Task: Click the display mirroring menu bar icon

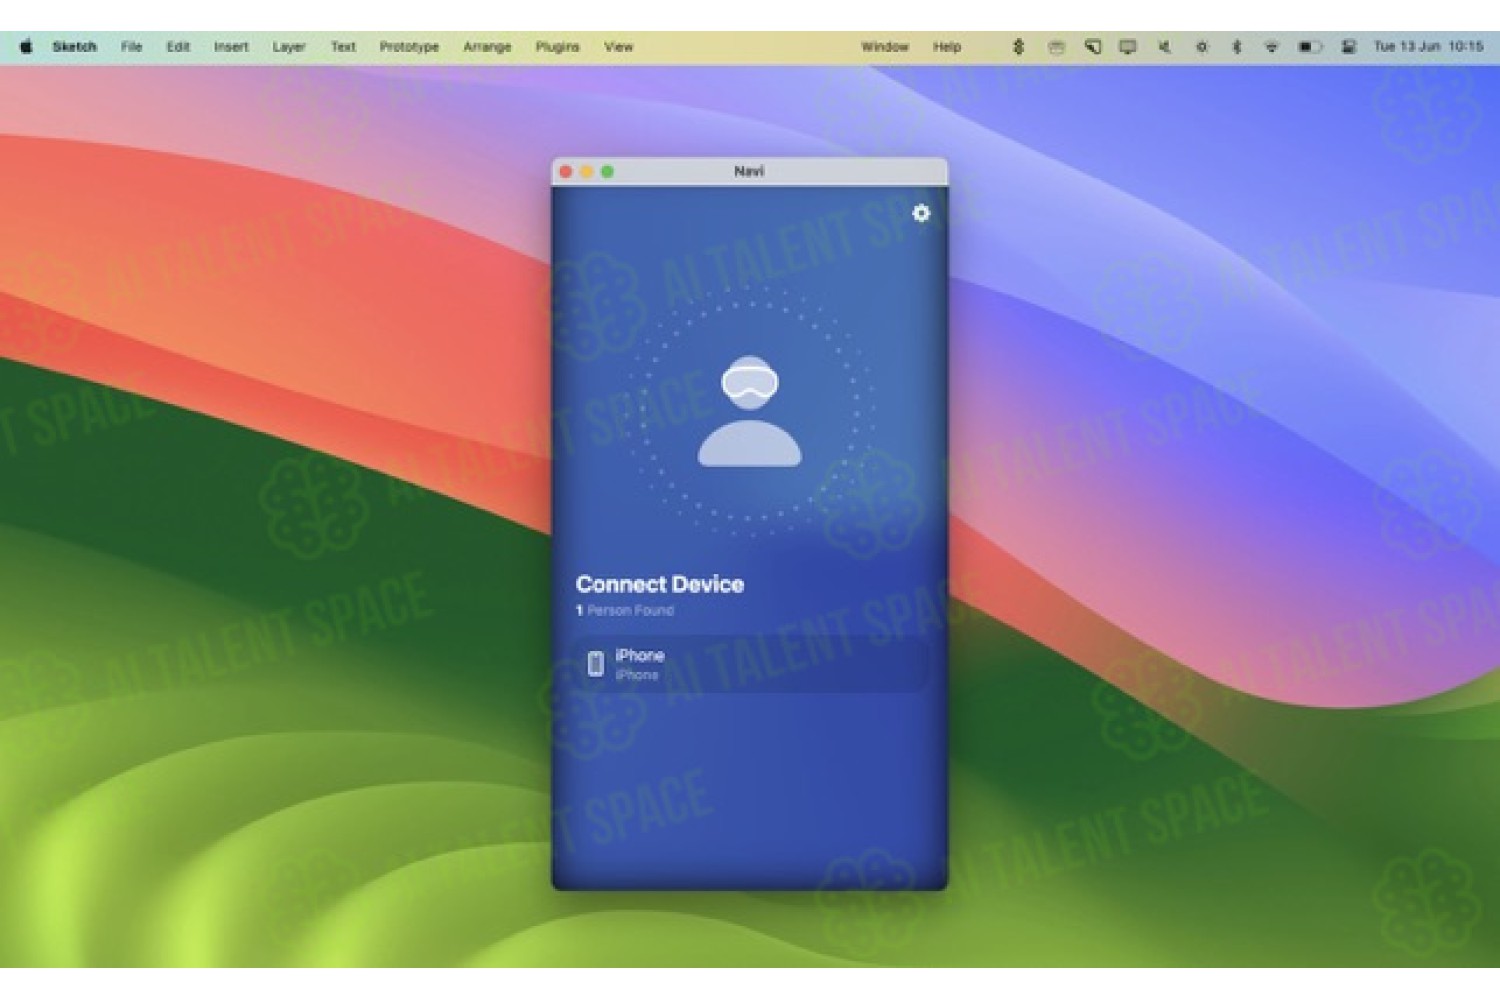Action: (1128, 46)
